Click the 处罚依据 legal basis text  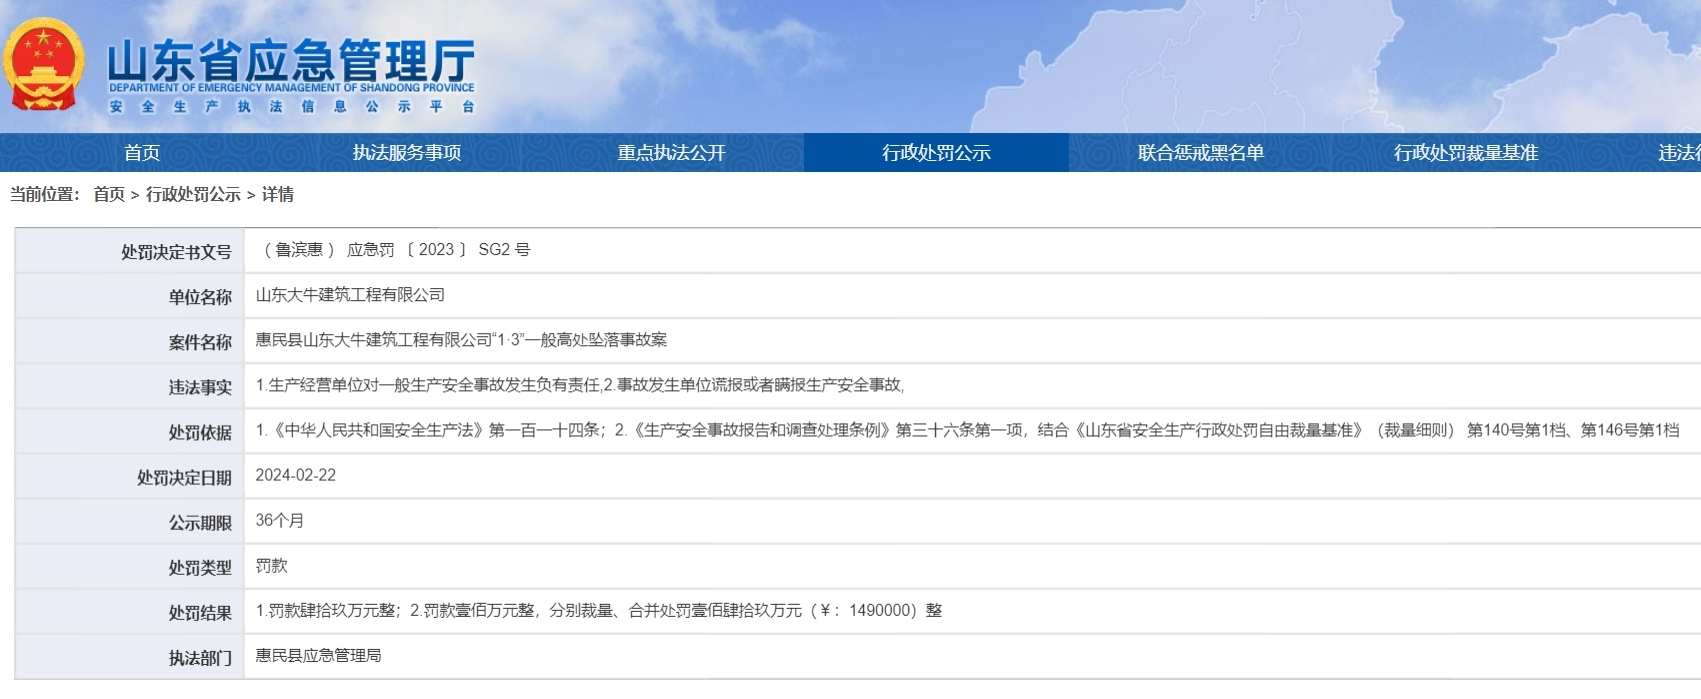click(966, 430)
